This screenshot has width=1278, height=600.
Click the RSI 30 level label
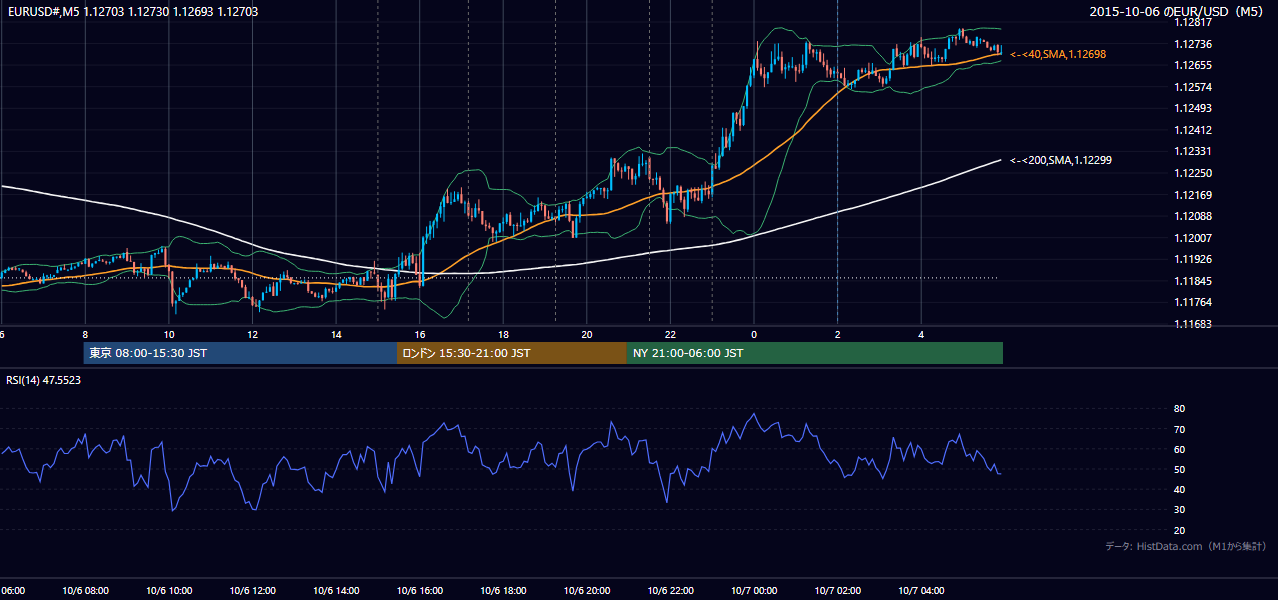pyautogui.click(x=1179, y=510)
